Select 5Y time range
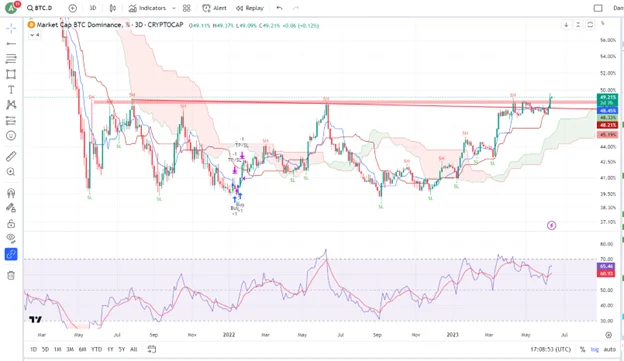The image size is (624, 361). (x=122, y=349)
